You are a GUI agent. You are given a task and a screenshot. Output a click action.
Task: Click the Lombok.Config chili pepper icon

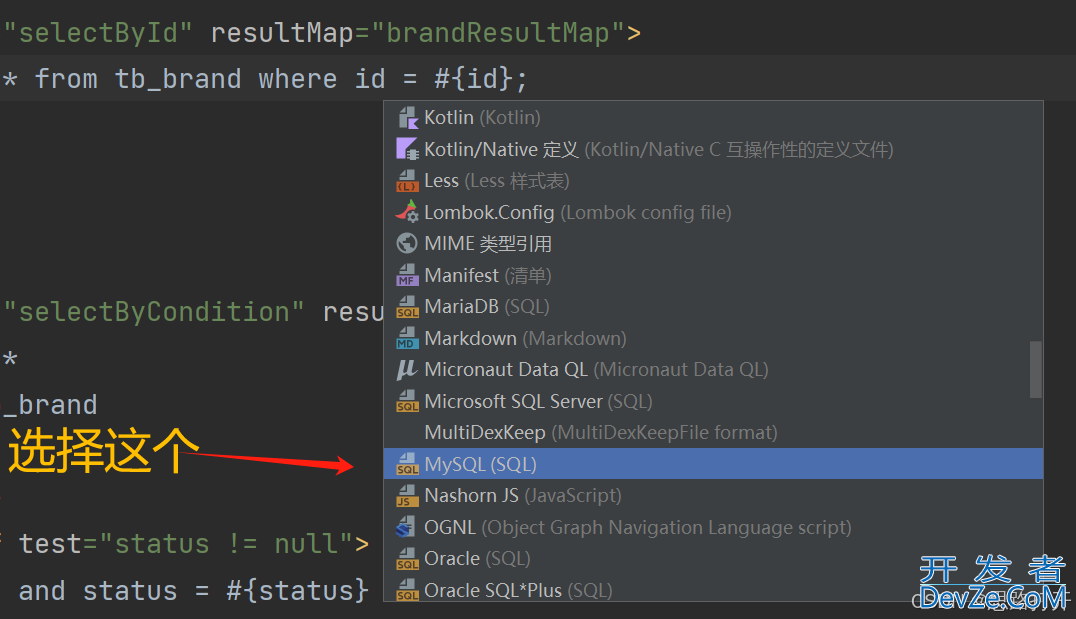coord(408,213)
